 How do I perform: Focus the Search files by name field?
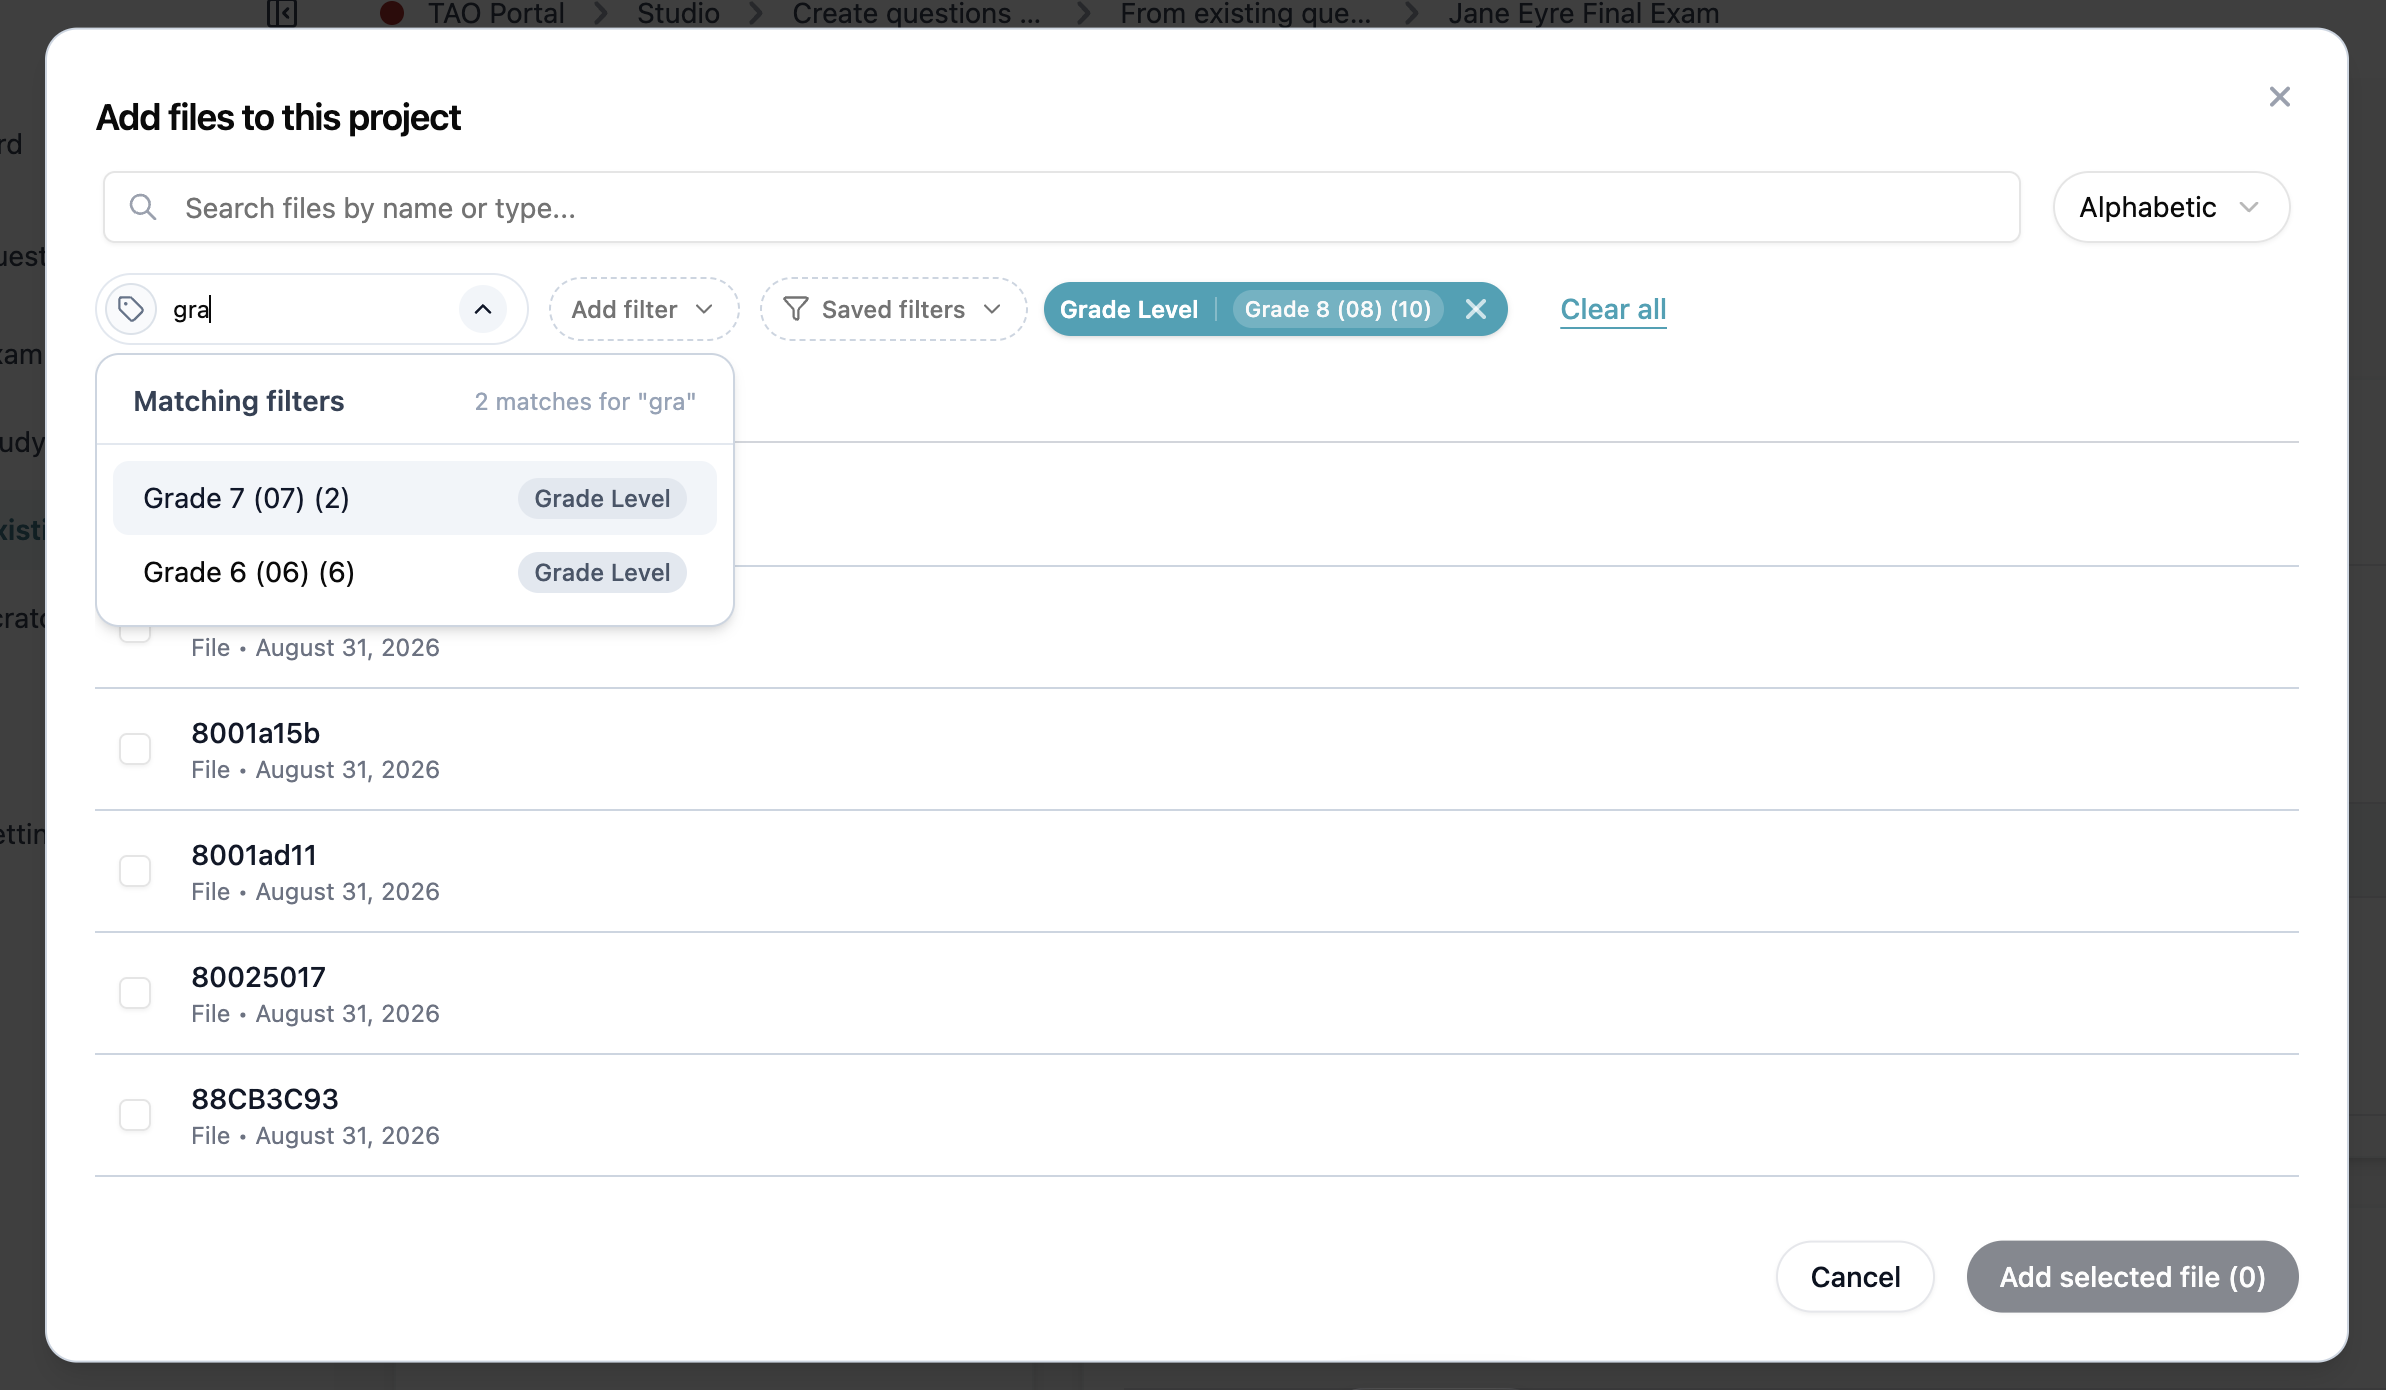pyautogui.click(x=1061, y=207)
